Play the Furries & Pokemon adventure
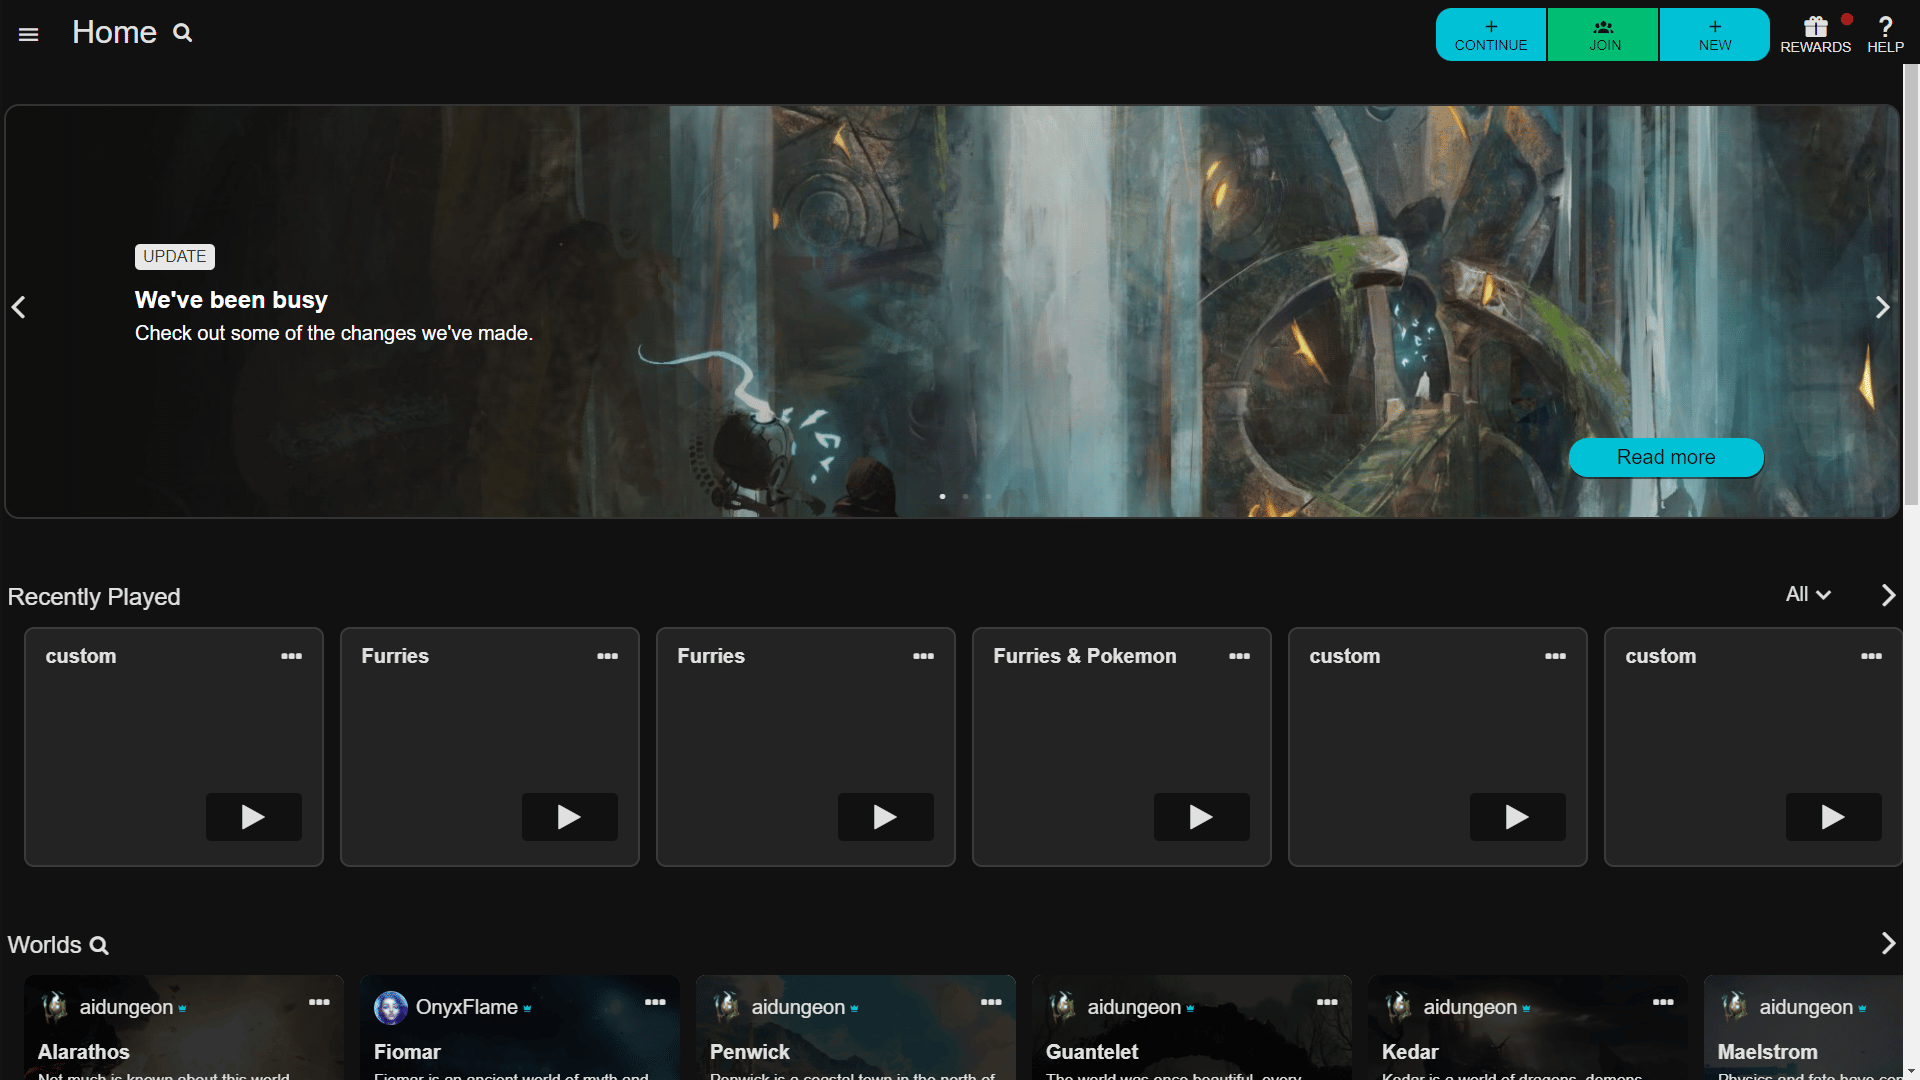This screenshot has width=1920, height=1080. pyautogui.click(x=1202, y=817)
